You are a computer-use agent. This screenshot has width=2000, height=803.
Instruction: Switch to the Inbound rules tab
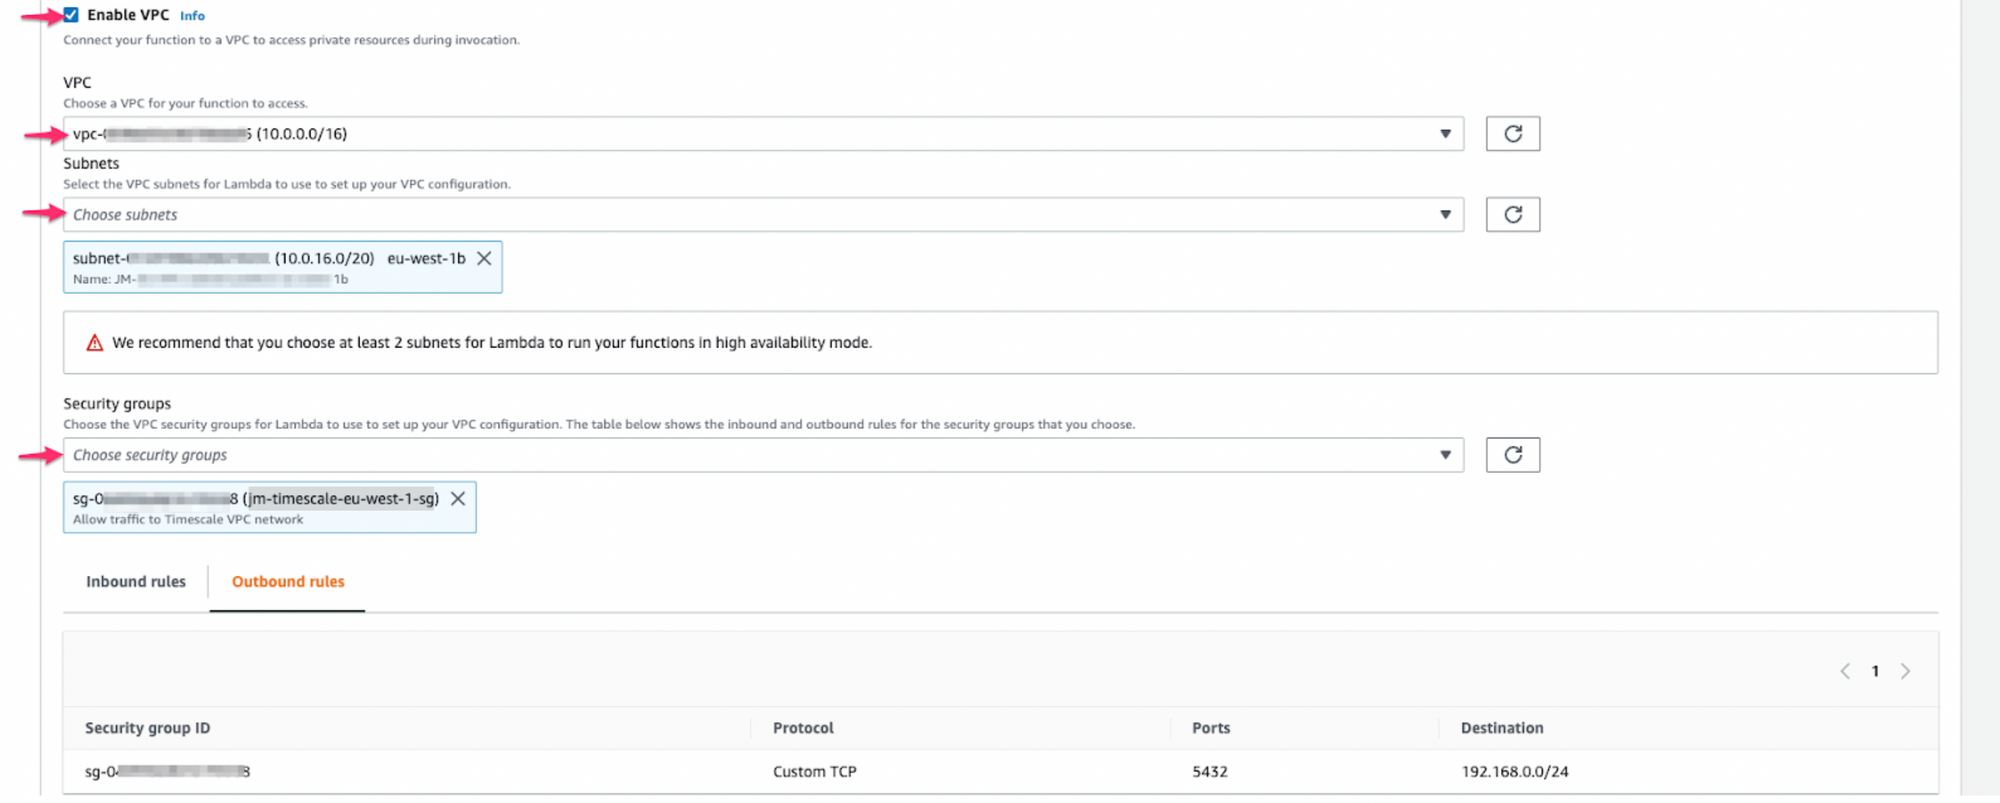[x=136, y=582]
